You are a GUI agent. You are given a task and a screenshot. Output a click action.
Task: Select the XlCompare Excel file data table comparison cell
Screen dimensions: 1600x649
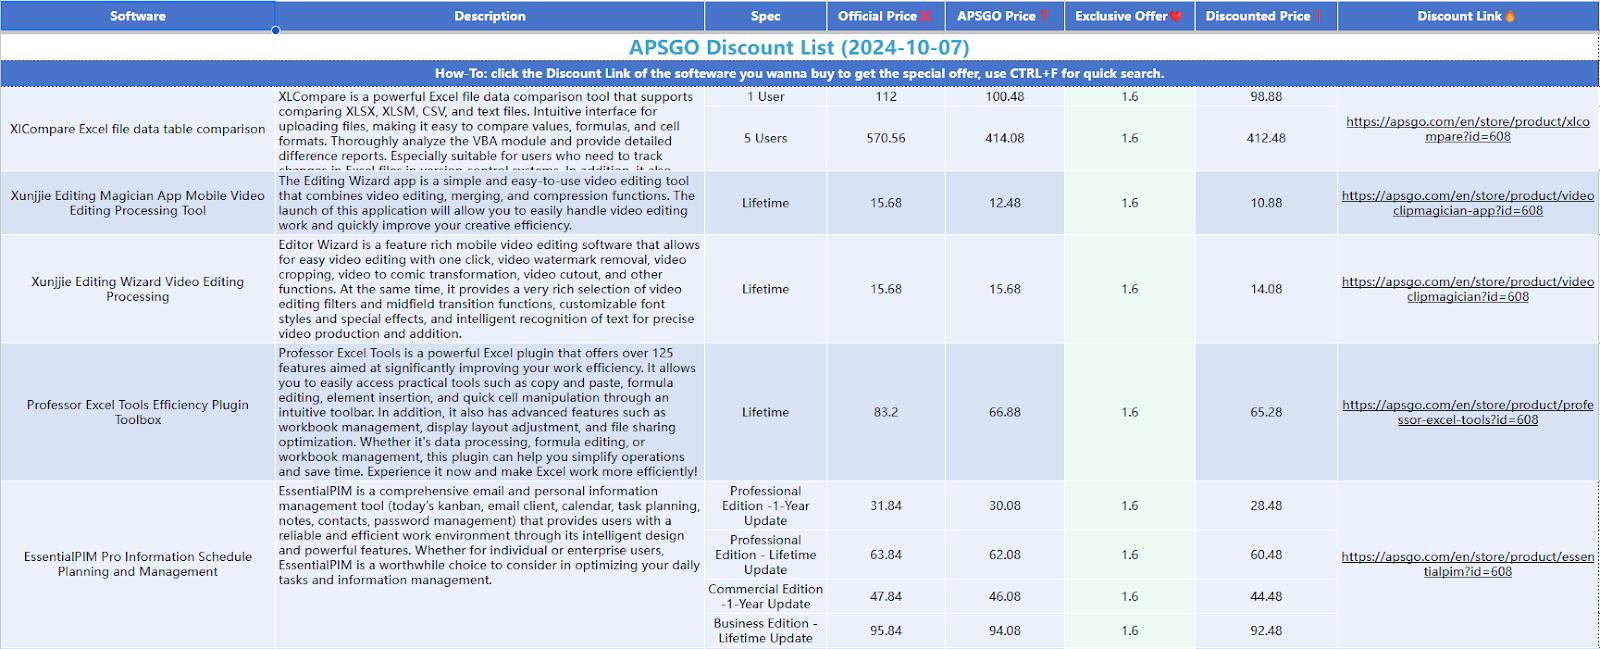(138, 129)
